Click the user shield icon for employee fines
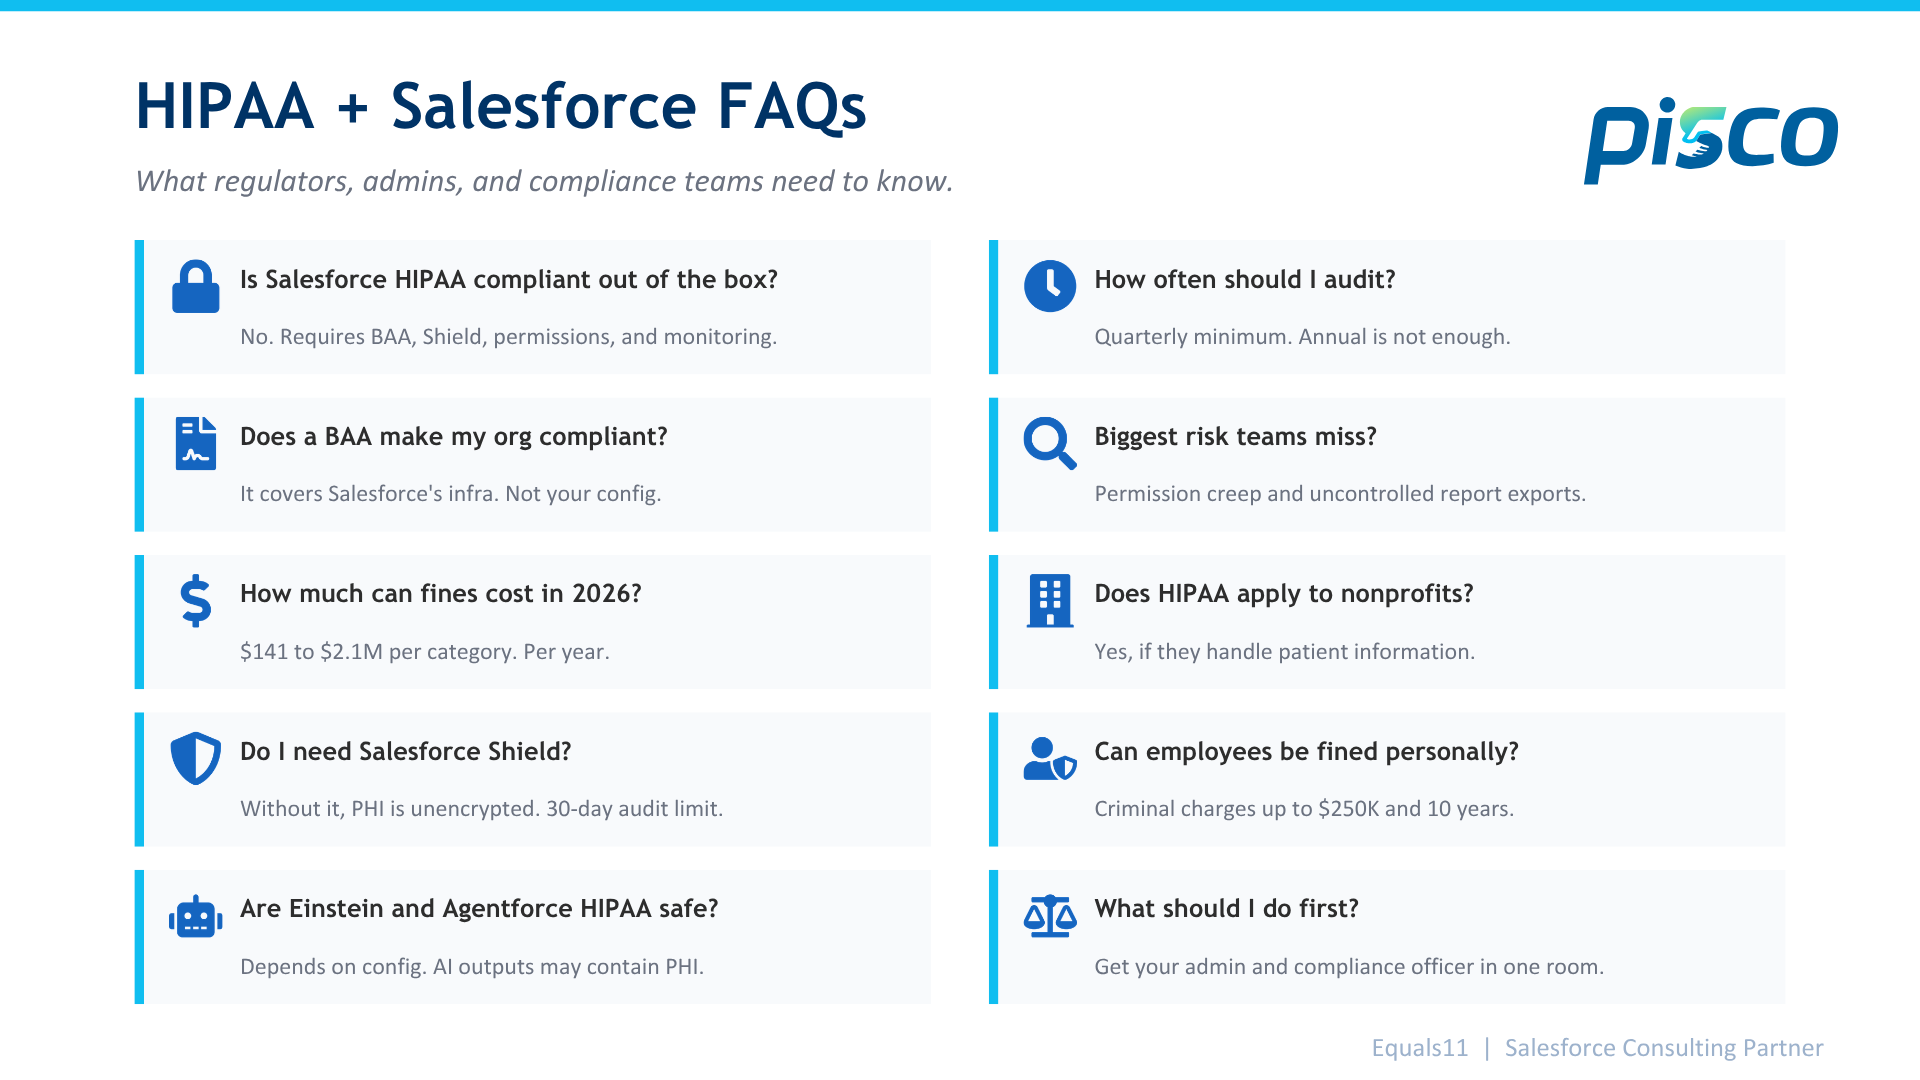1920x1080 pixels. [x=1050, y=758]
